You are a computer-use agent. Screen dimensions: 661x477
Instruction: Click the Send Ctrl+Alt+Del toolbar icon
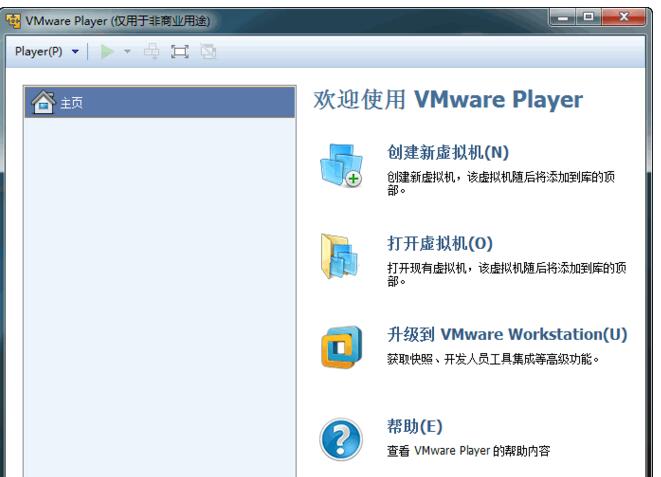tap(152, 52)
